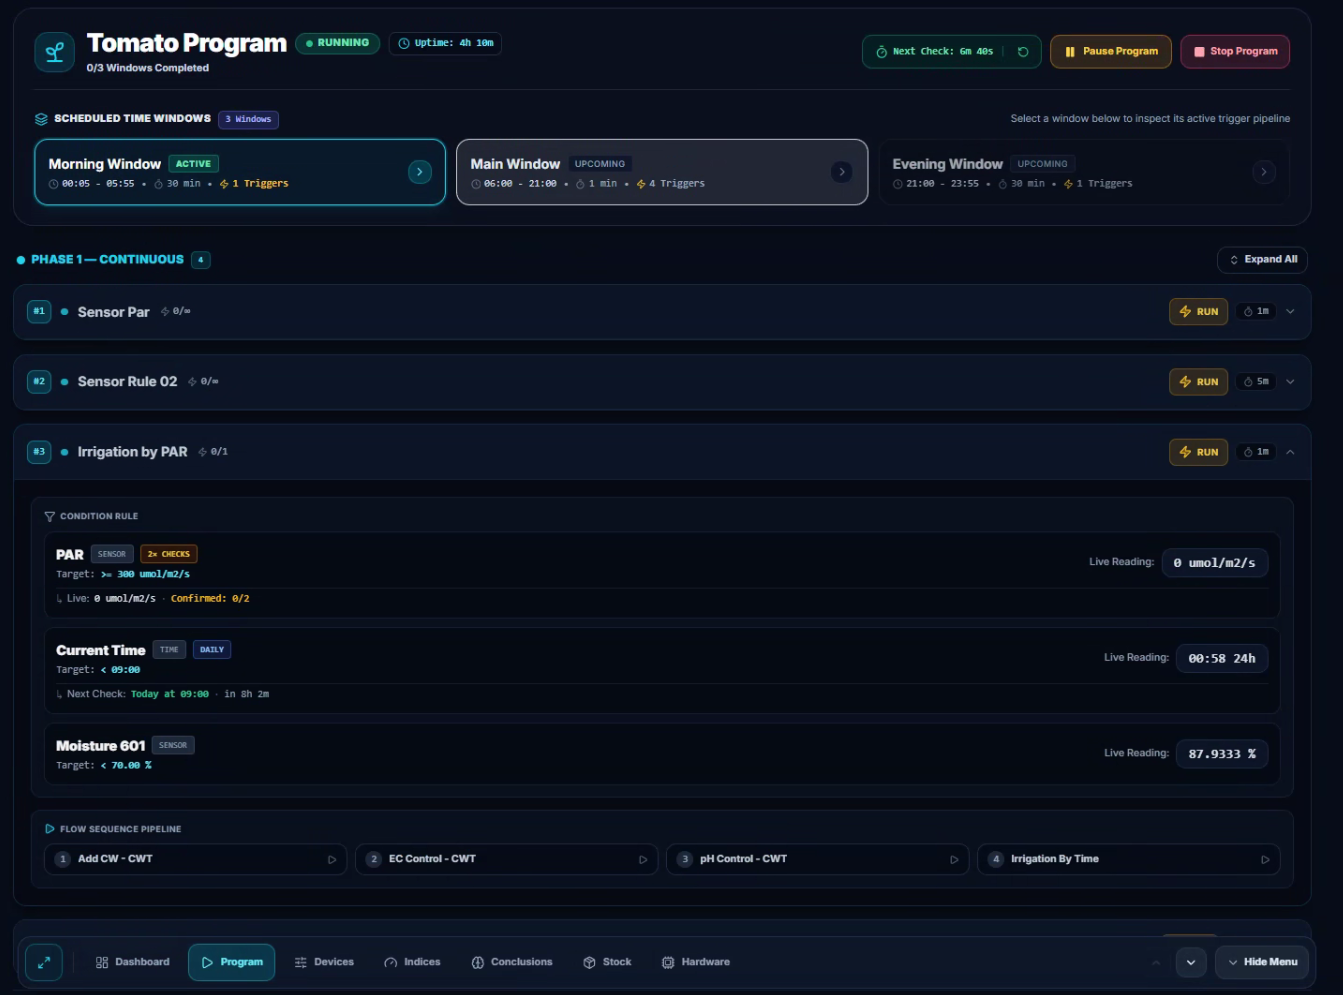Viewport: 1343px width, 995px height.
Task: Click Hide Menu to collapse navigation
Action: coord(1261,962)
